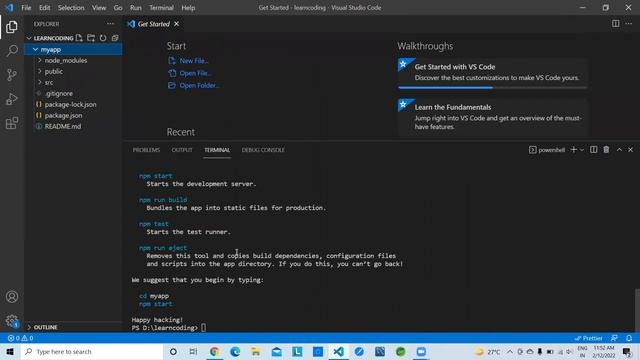640x360 pixels.
Task: Open Get Started with VS Code walkthrough
Action: click(x=493, y=72)
